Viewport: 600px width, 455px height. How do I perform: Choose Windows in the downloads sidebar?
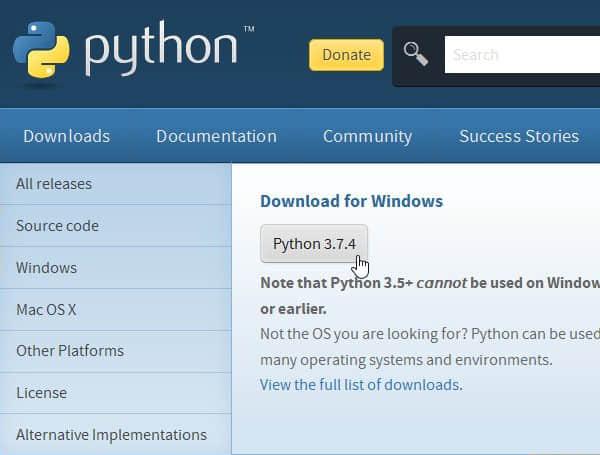[46, 268]
